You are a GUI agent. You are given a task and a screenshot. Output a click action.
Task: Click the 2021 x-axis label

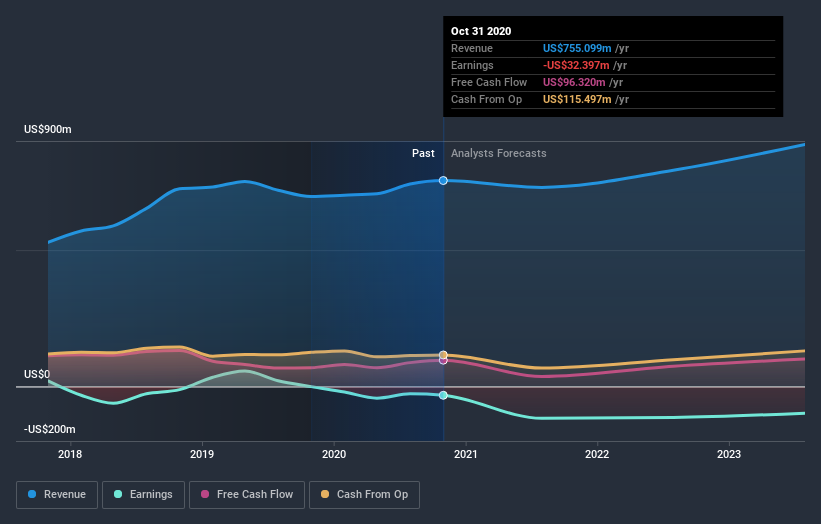coord(465,454)
